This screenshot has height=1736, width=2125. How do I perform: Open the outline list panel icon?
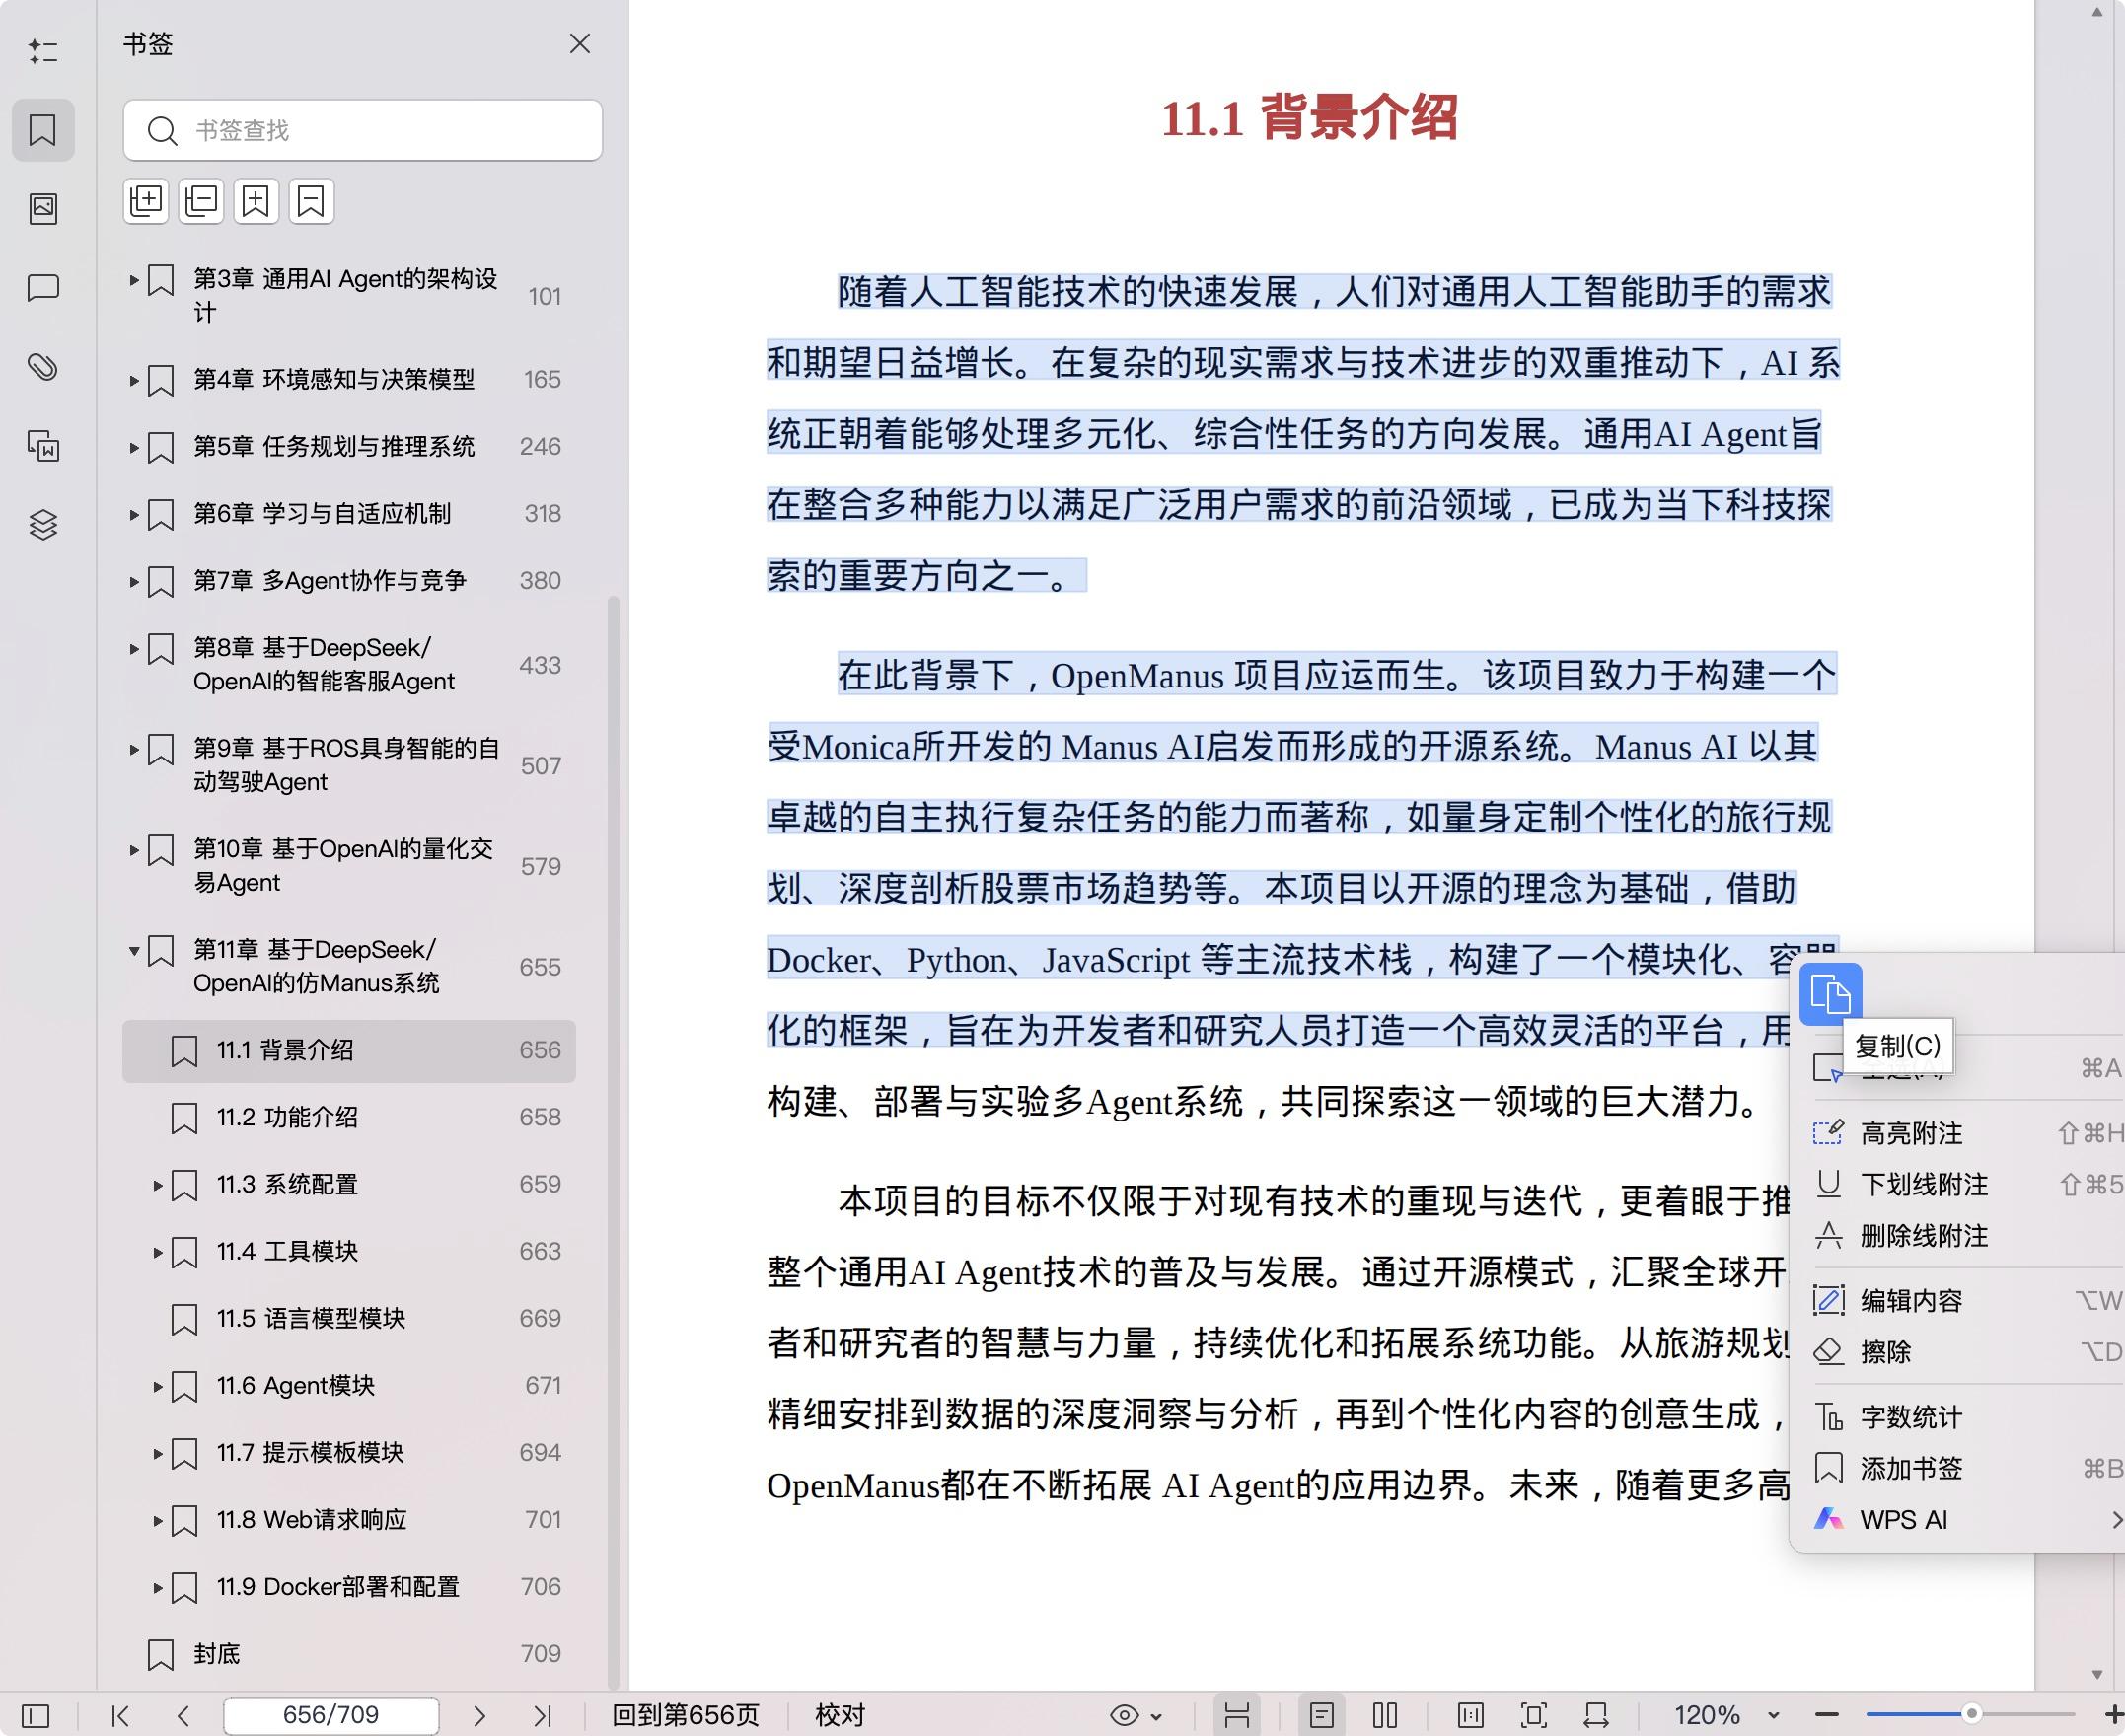43,51
